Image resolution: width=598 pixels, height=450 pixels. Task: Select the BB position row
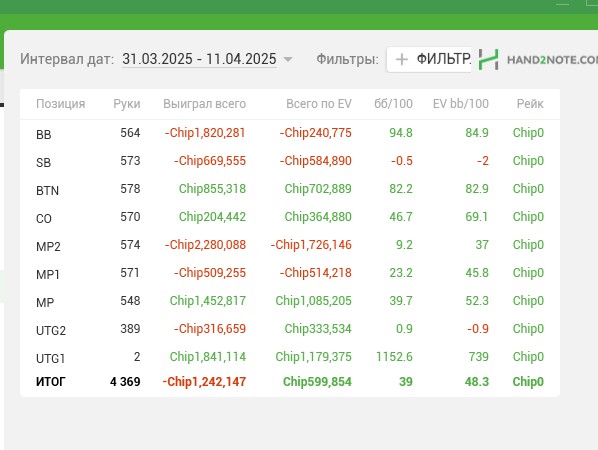(x=290, y=133)
